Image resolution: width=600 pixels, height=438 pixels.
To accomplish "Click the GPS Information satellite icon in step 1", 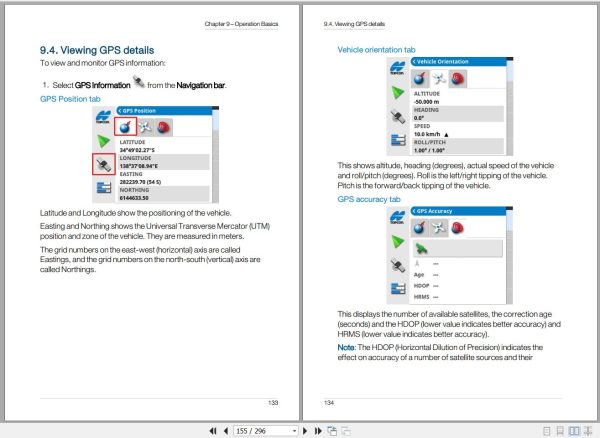I will 139,81.
